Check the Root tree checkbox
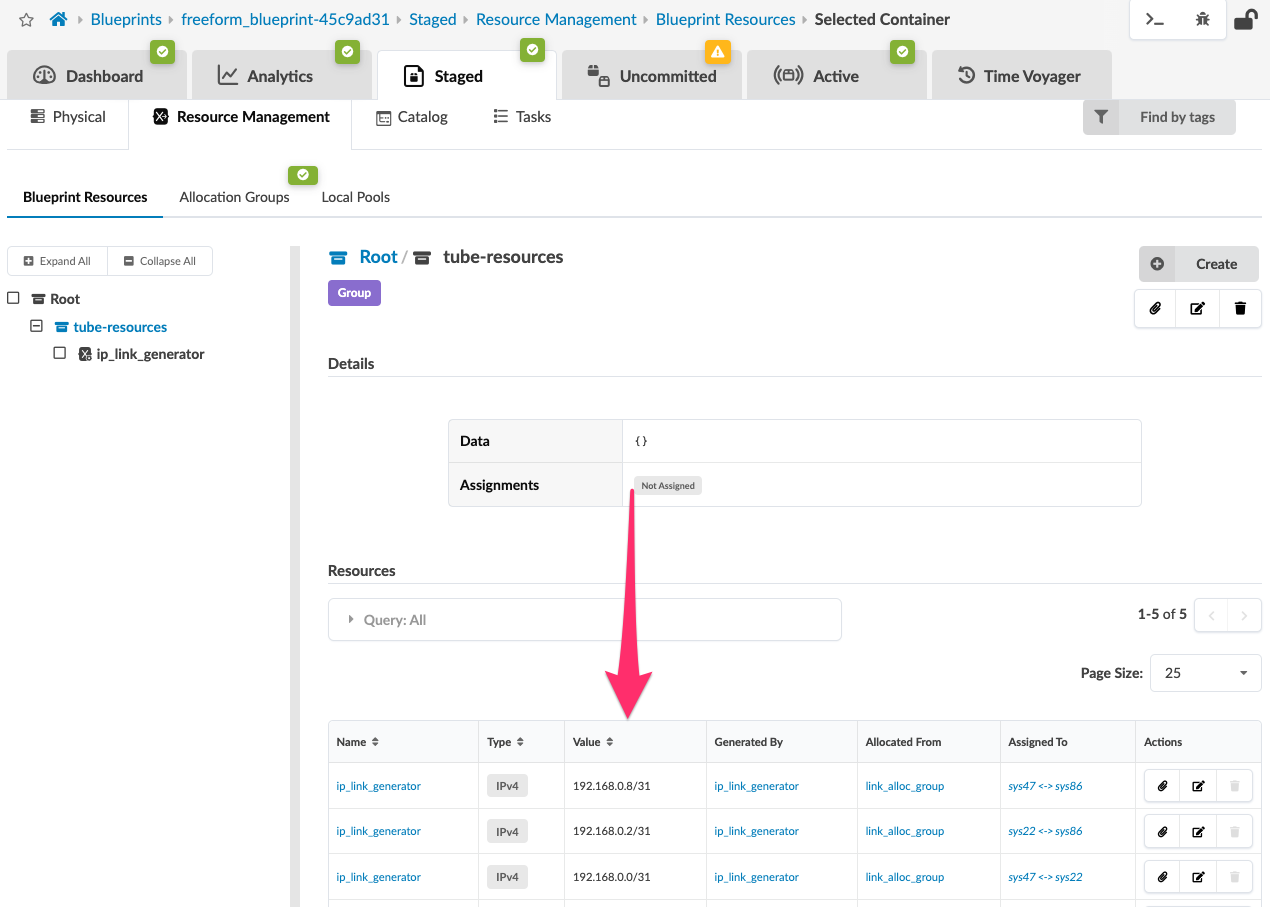The width and height of the screenshot is (1270, 907). point(14,298)
